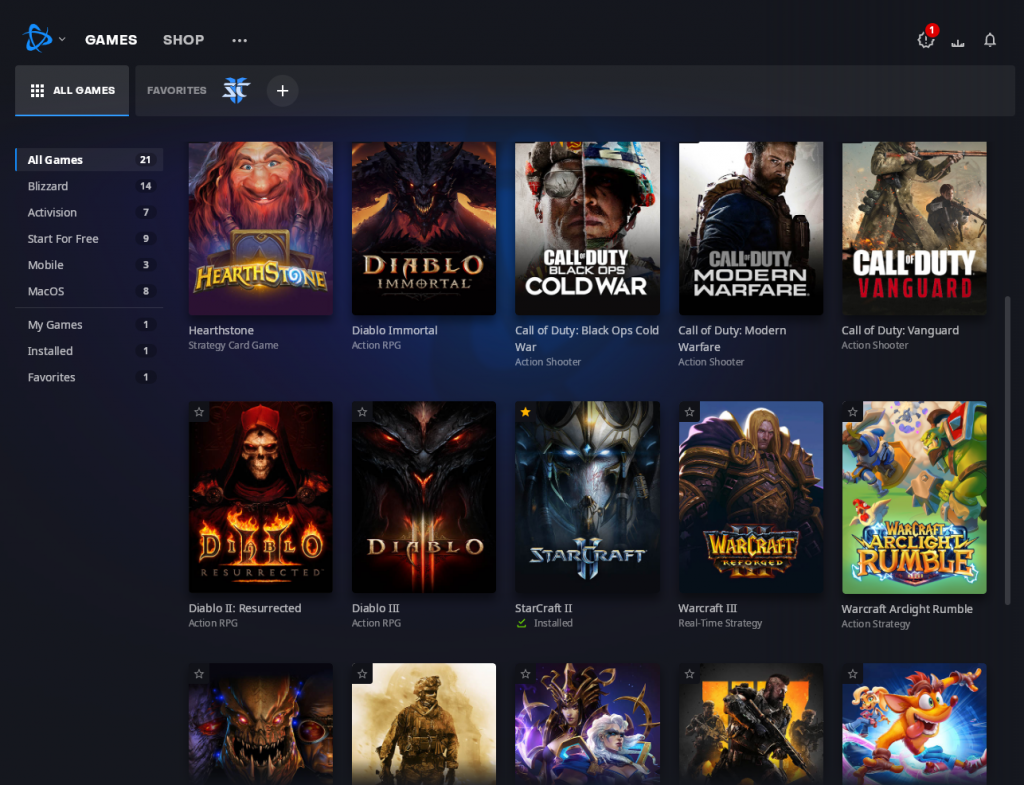Select the ALL GAMES tab
Image resolution: width=1024 pixels, height=785 pixels.
(72, 90)
